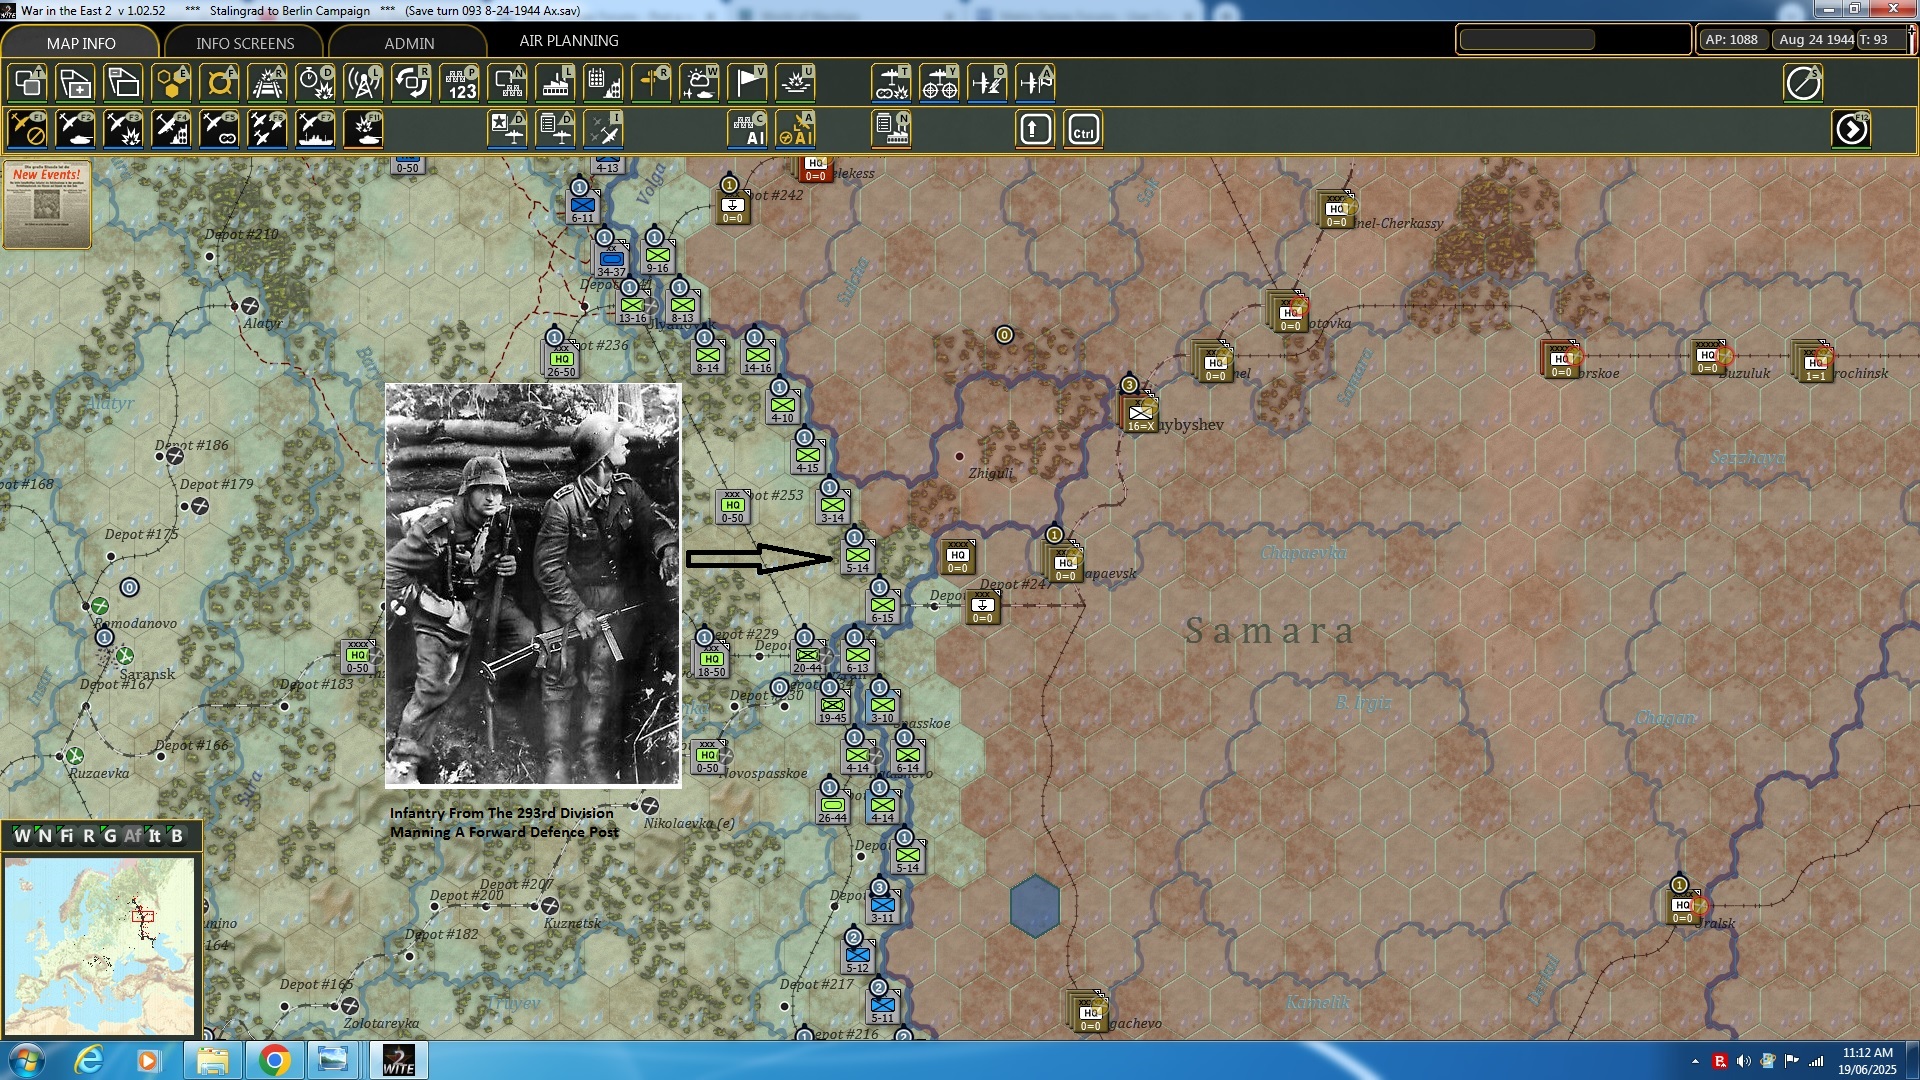Toggle the radio tower display icon (L)

point(364,83)
